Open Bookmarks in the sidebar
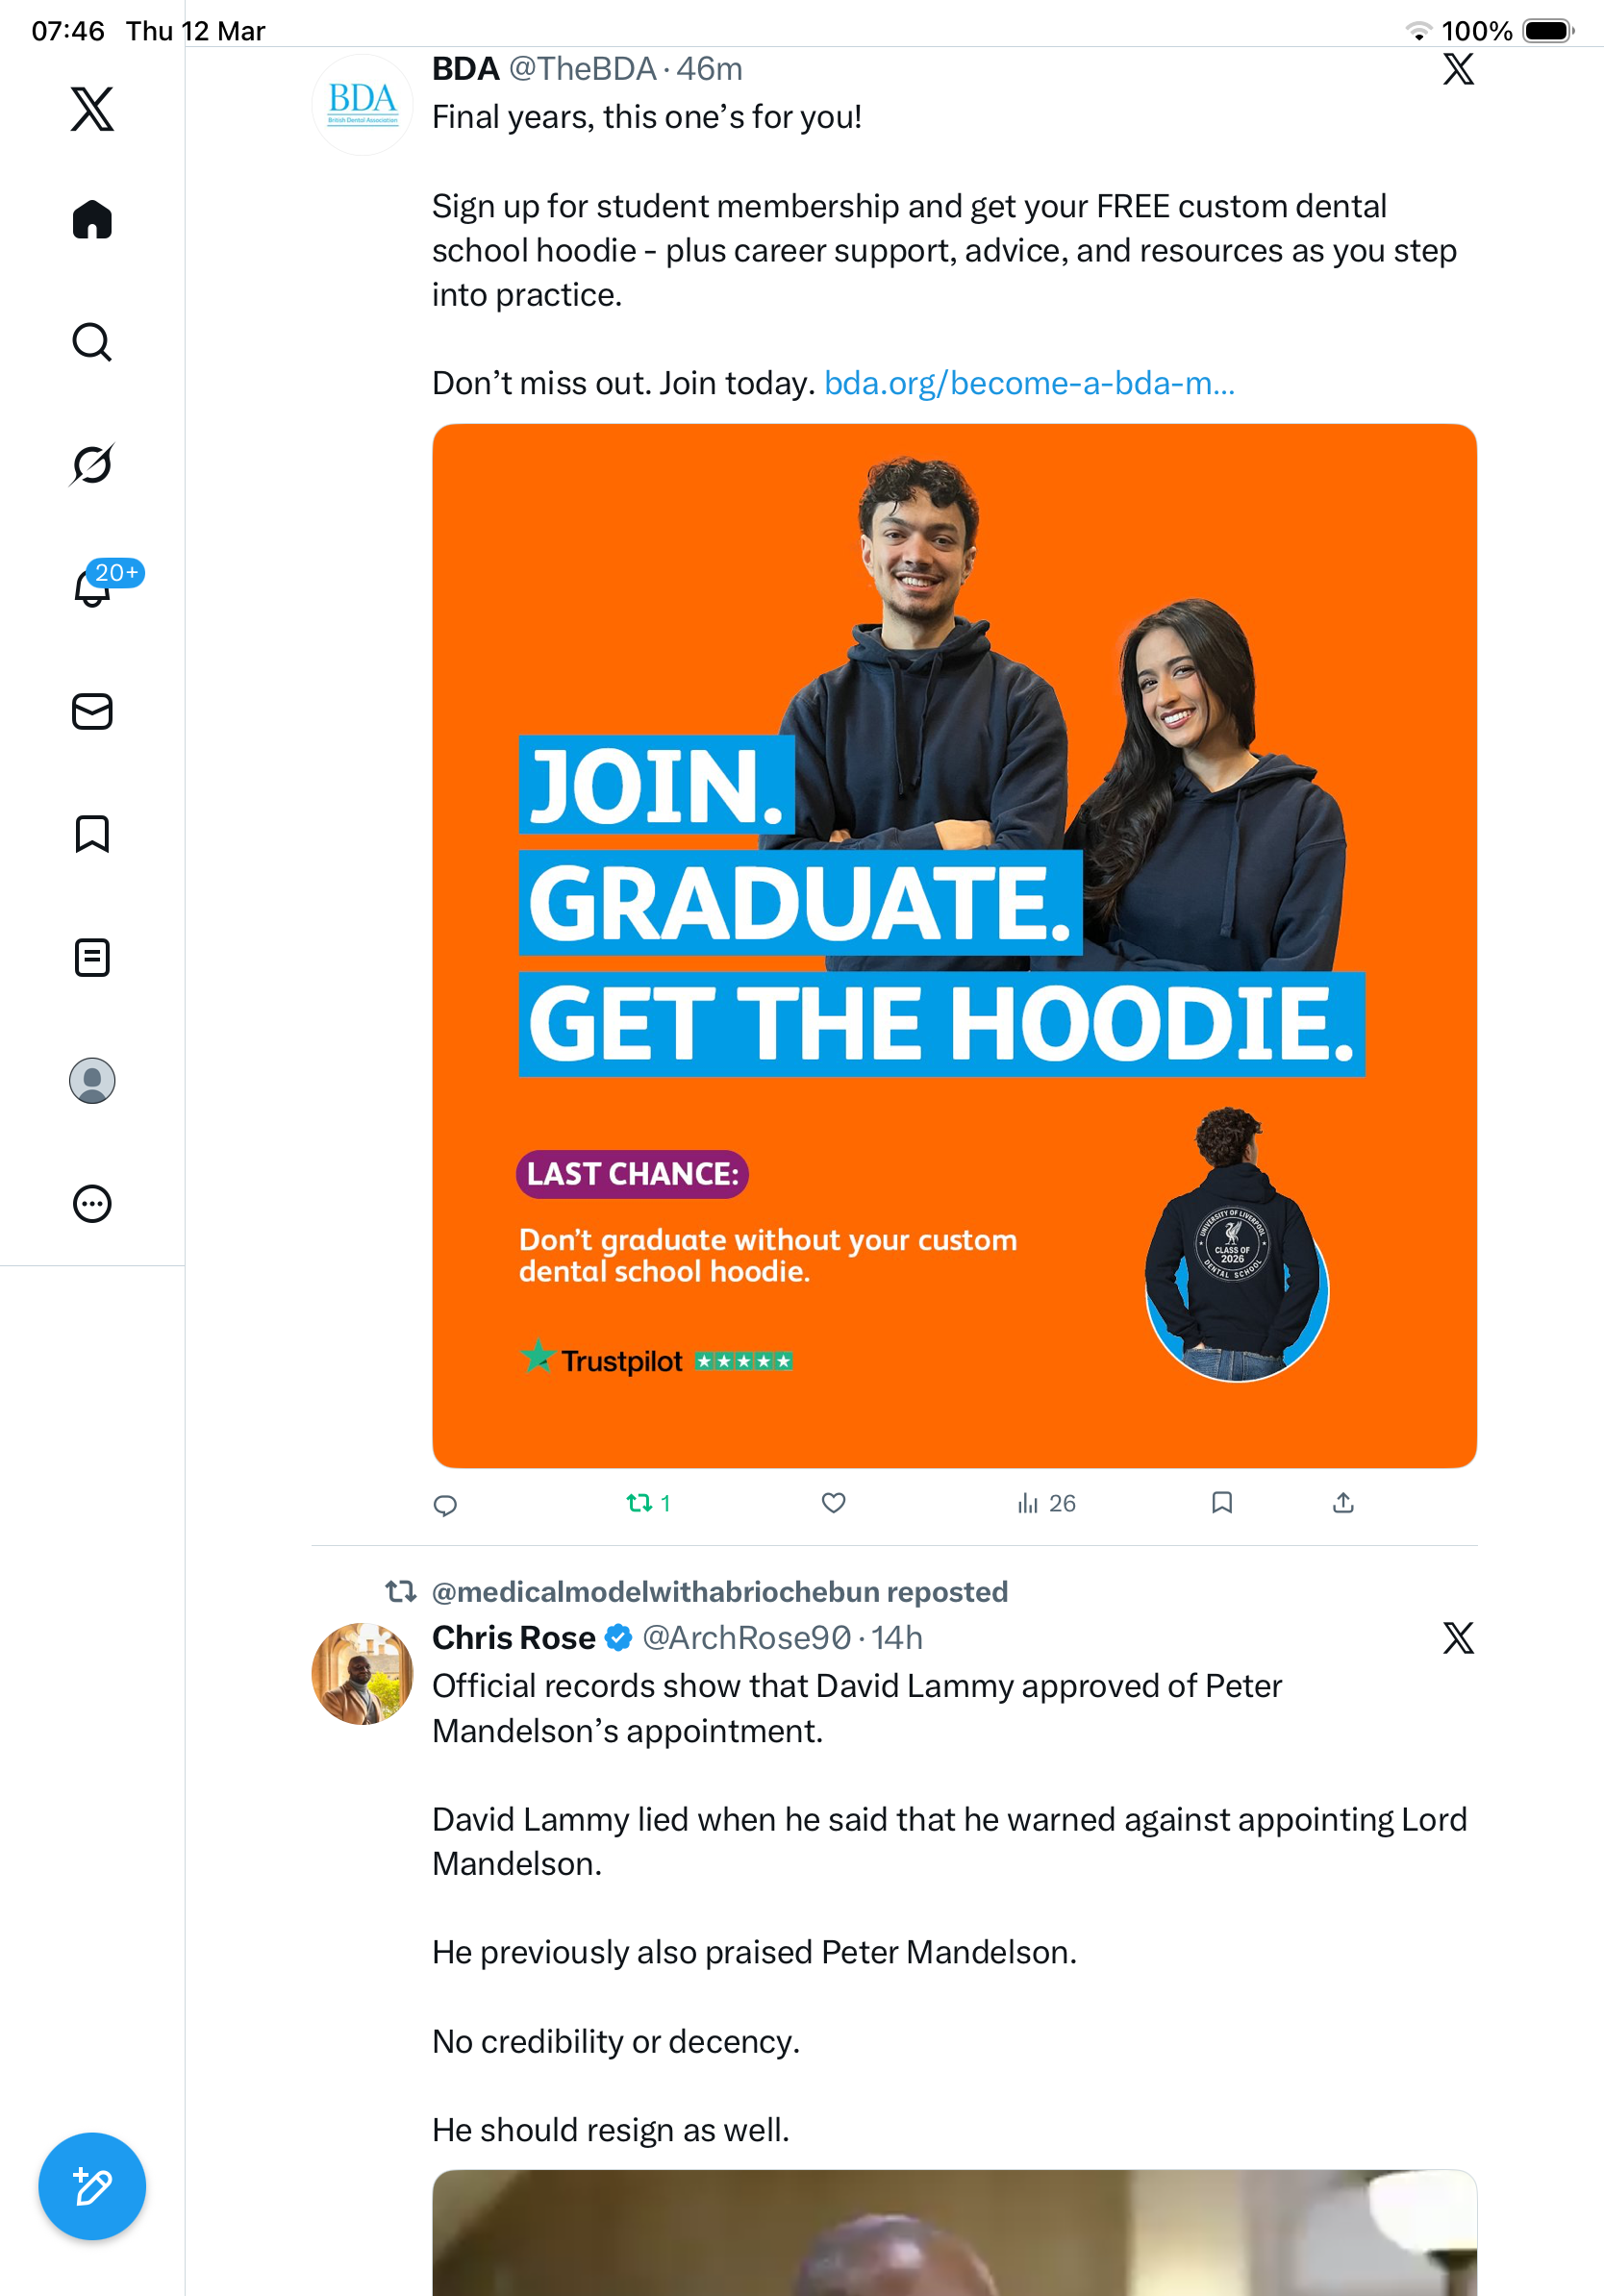The height and width of the screenshot is (2296, 1604). [92, 834]
